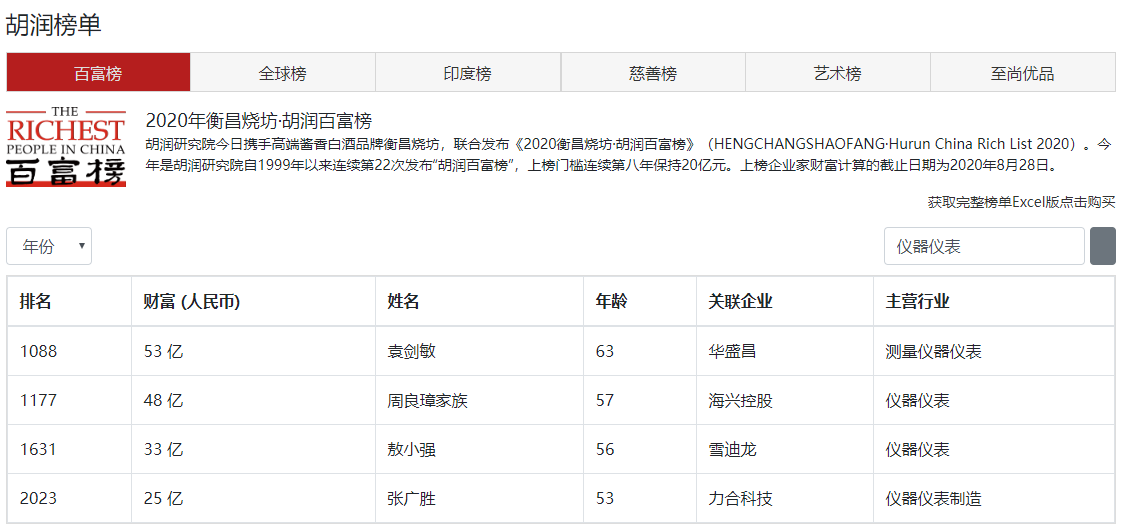The height and width of the screenshot is (530, 1126).
Task: Click the 年龄 column header
Action: tap(612, 301)
